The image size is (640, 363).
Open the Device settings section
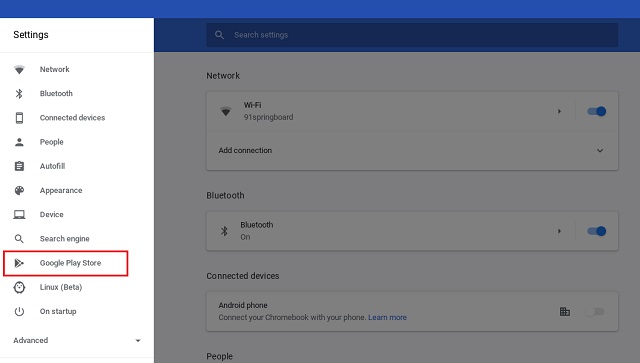click(x=51, y=214)
